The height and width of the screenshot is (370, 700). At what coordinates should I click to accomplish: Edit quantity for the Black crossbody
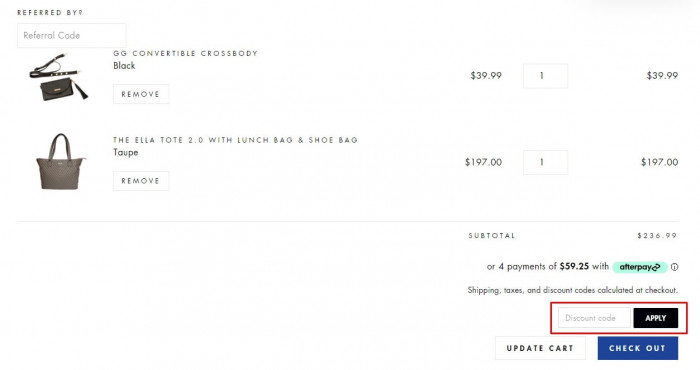(x=545, y=75)
